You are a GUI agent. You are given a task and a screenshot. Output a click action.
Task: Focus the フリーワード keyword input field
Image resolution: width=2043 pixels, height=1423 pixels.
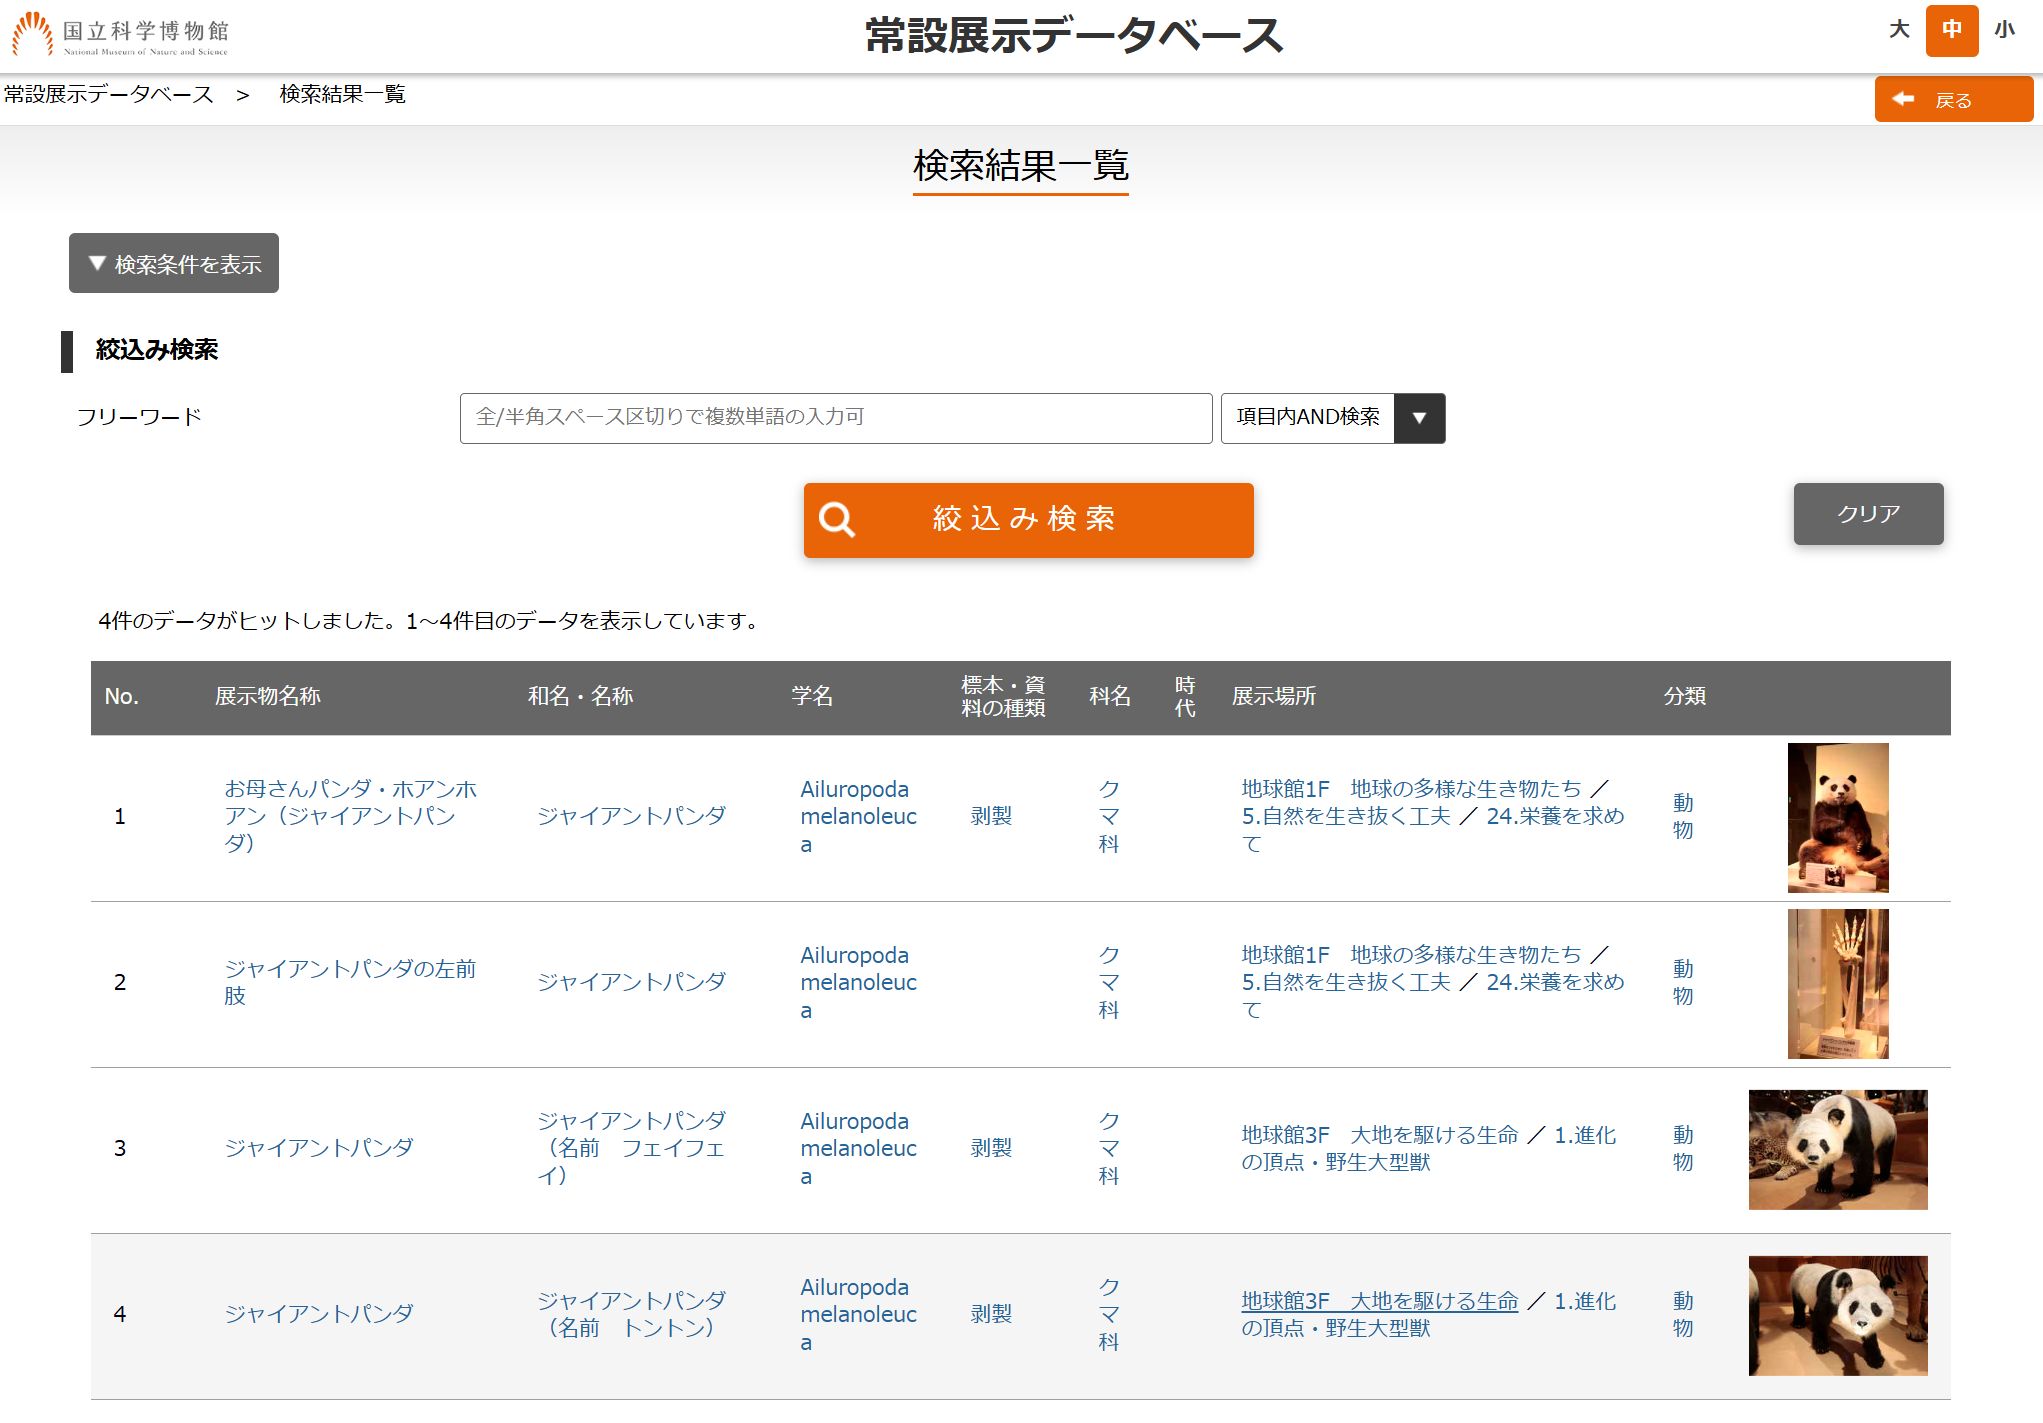(835, 418)
